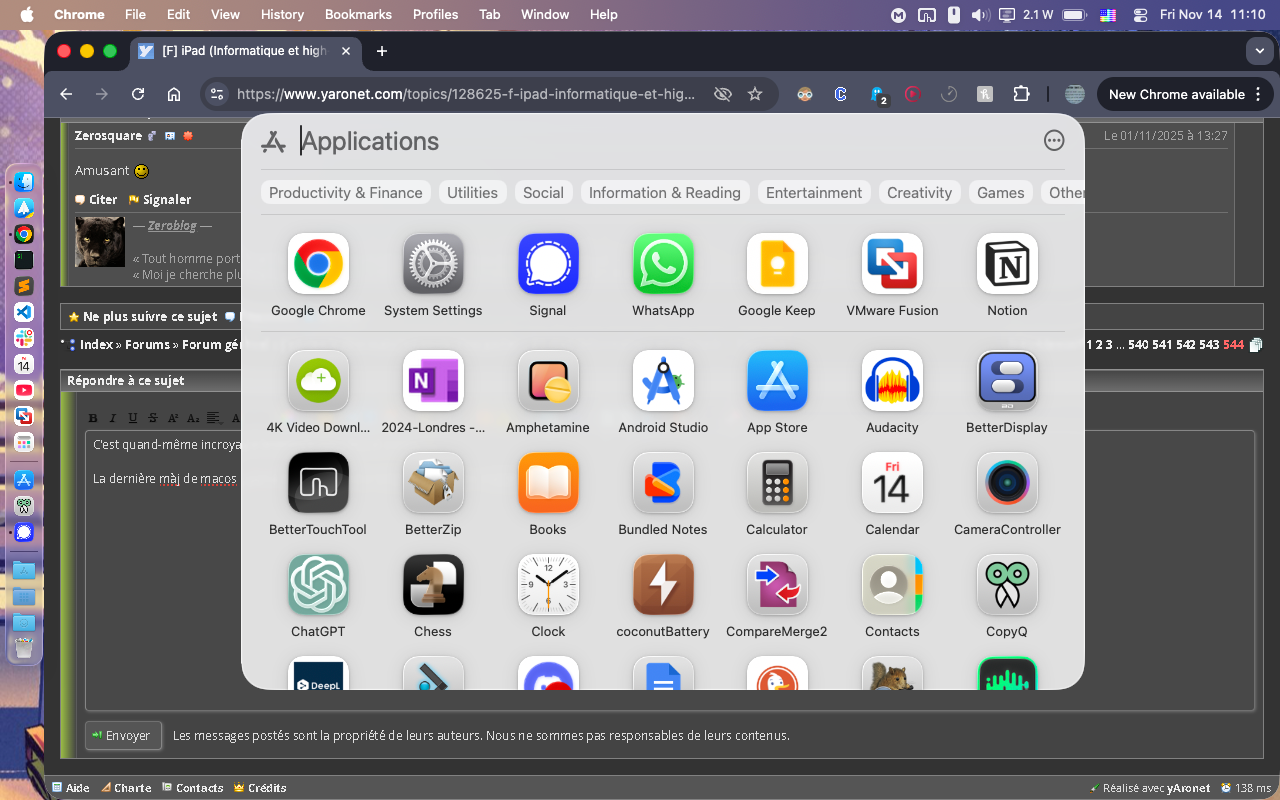Open the Signal app icon
The image size is (1280, 800).
pyautogui.click(x=548, y=264)
